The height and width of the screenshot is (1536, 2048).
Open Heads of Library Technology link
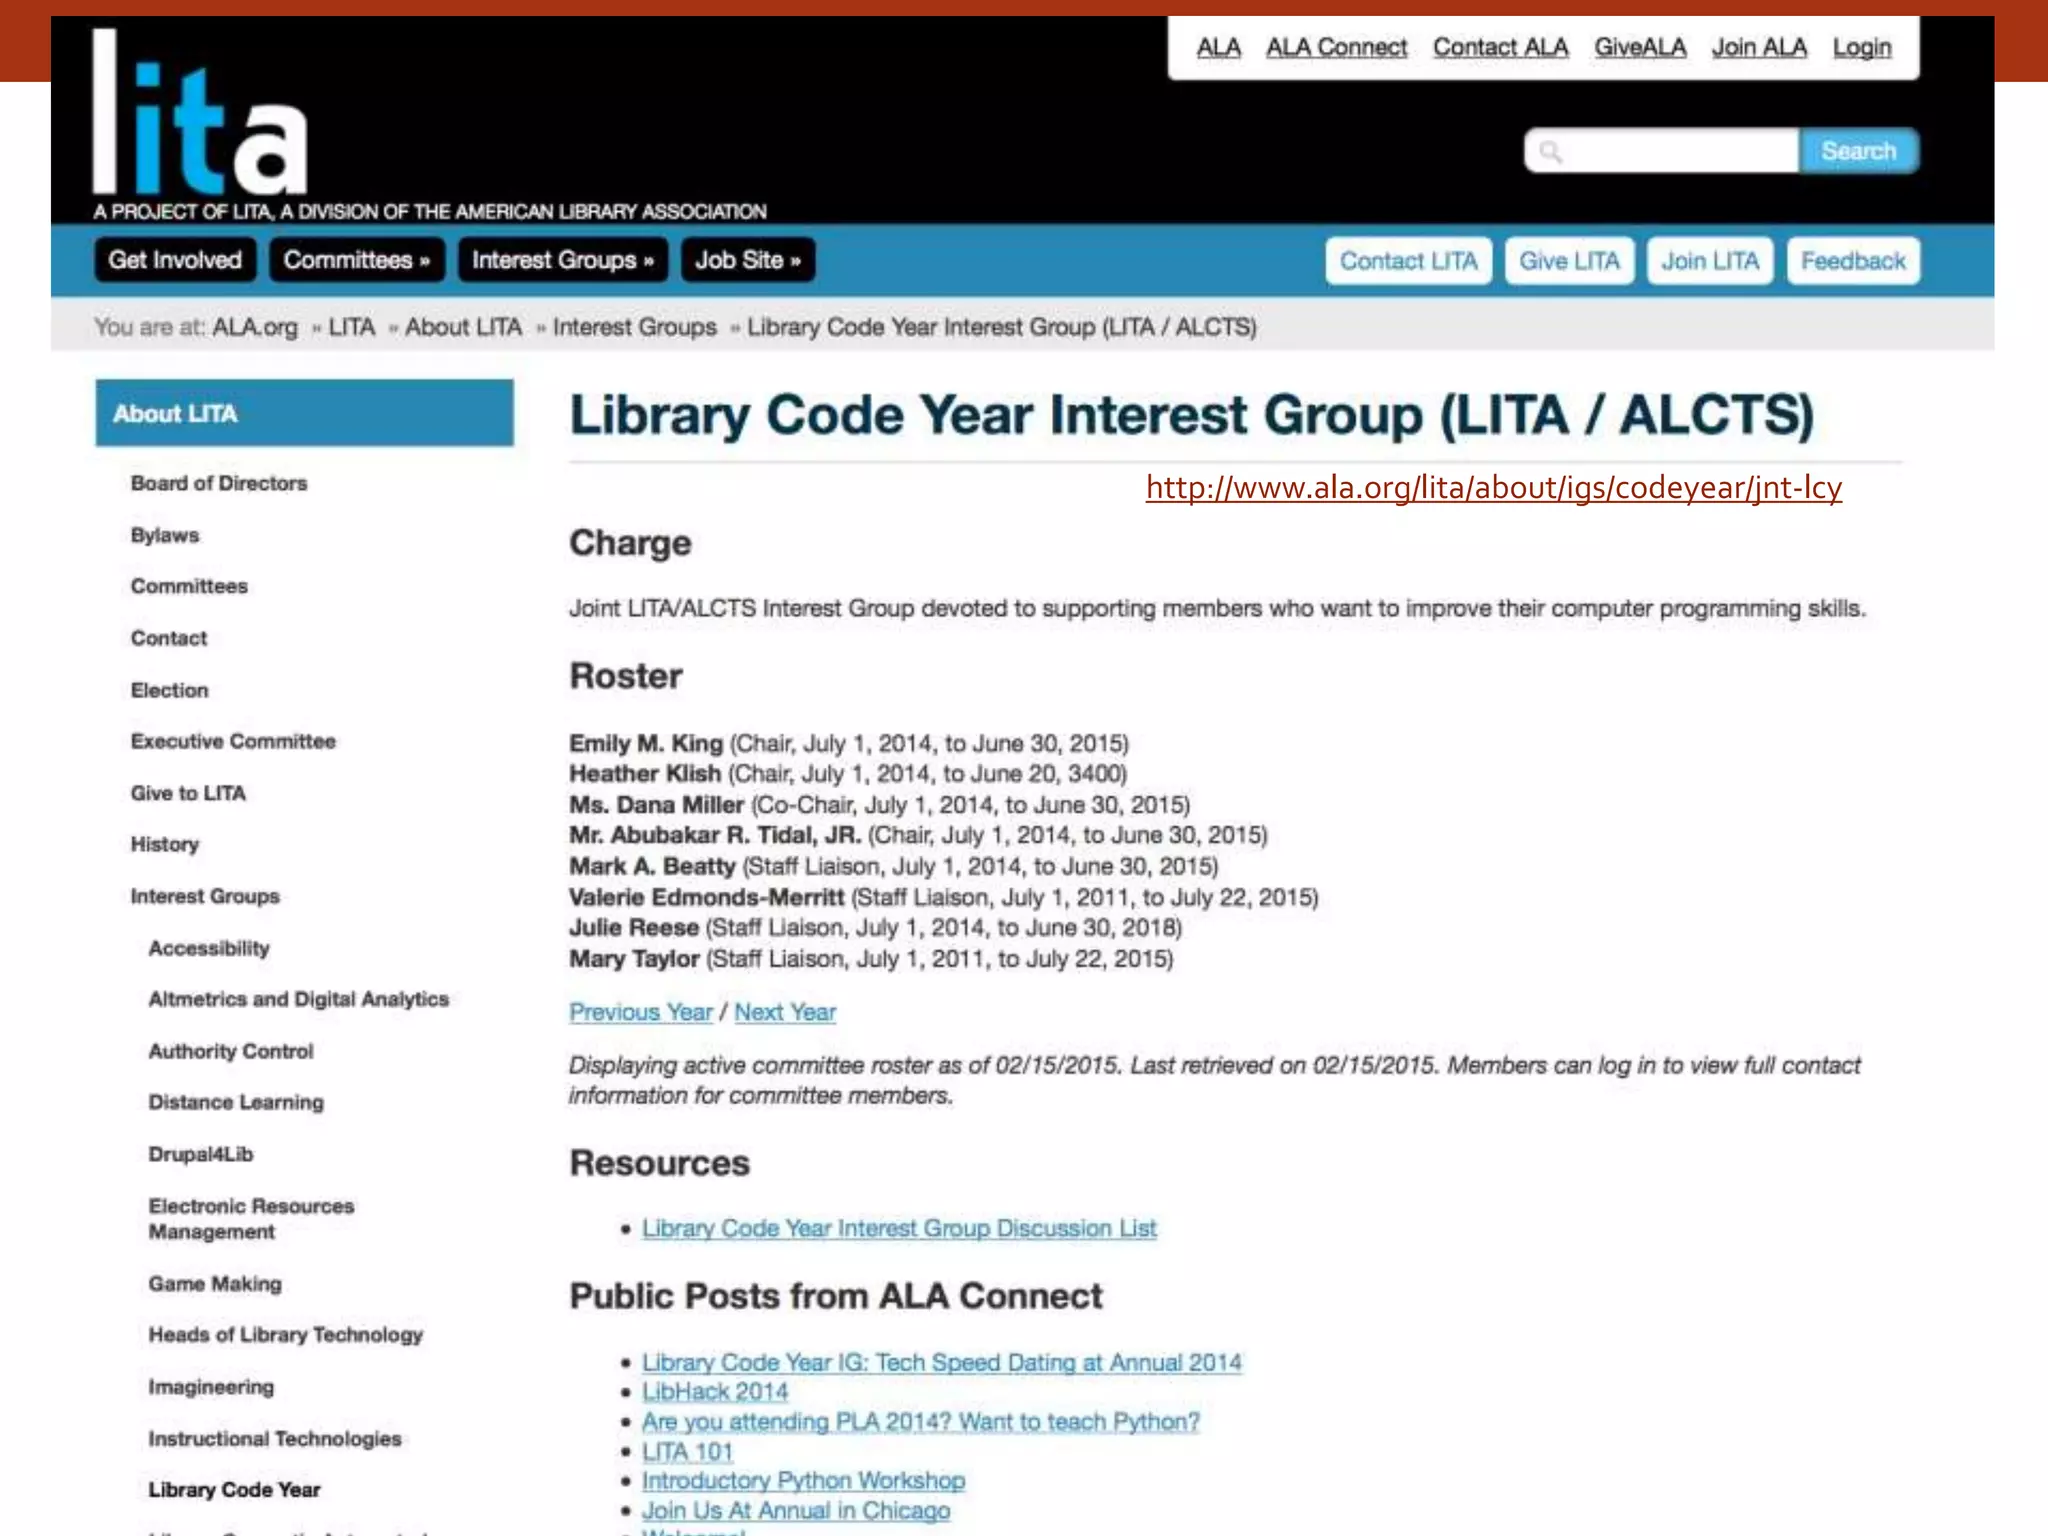click(286, 1335)
